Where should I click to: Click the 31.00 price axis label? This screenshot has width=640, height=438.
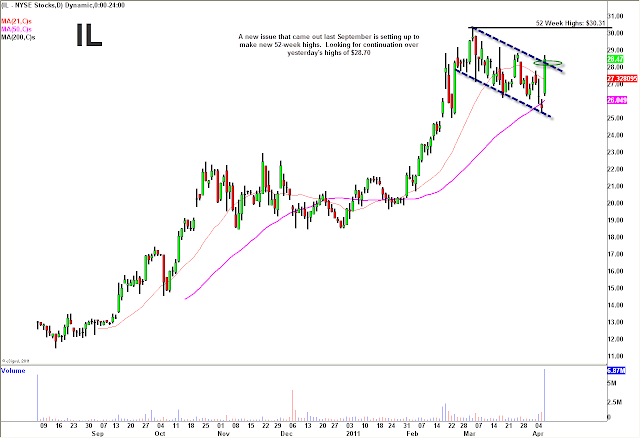(x=616, y=16)
